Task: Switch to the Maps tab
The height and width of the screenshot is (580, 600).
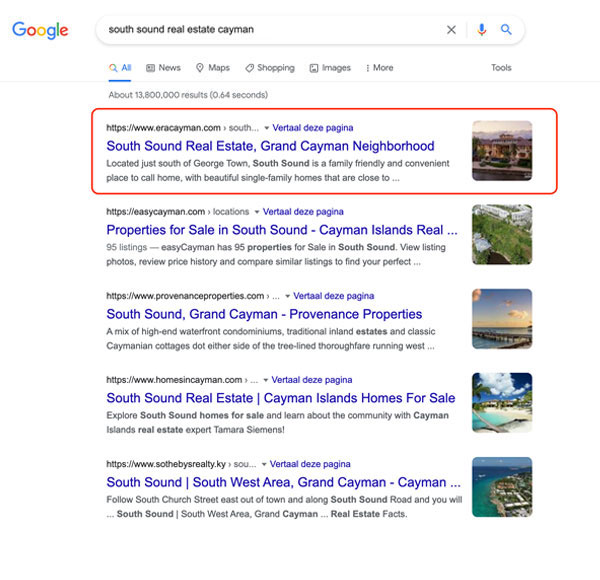Action: 213,68
